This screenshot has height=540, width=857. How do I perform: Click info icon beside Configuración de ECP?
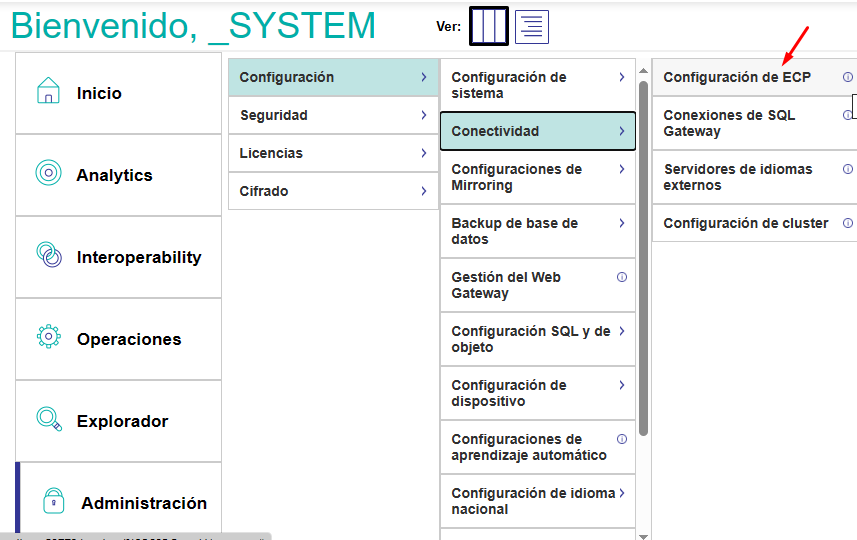click(x=847, y=77)
